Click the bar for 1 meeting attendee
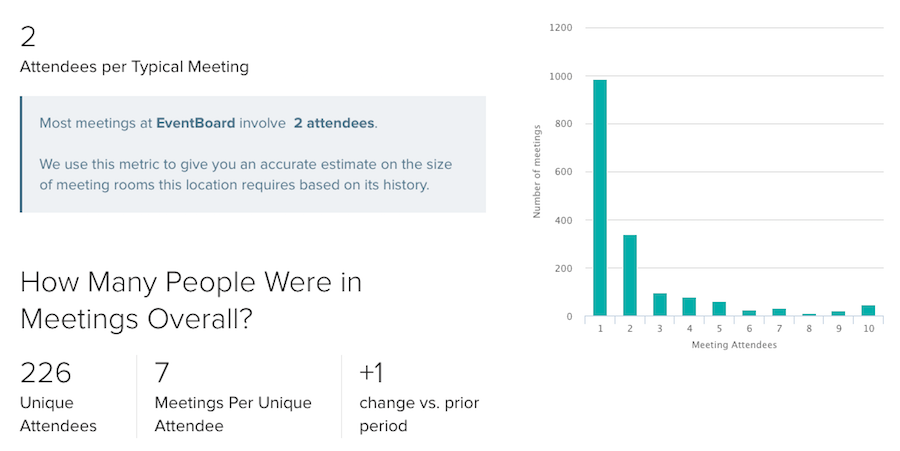The height and width of the screenshot is (451, 900). 600,198
